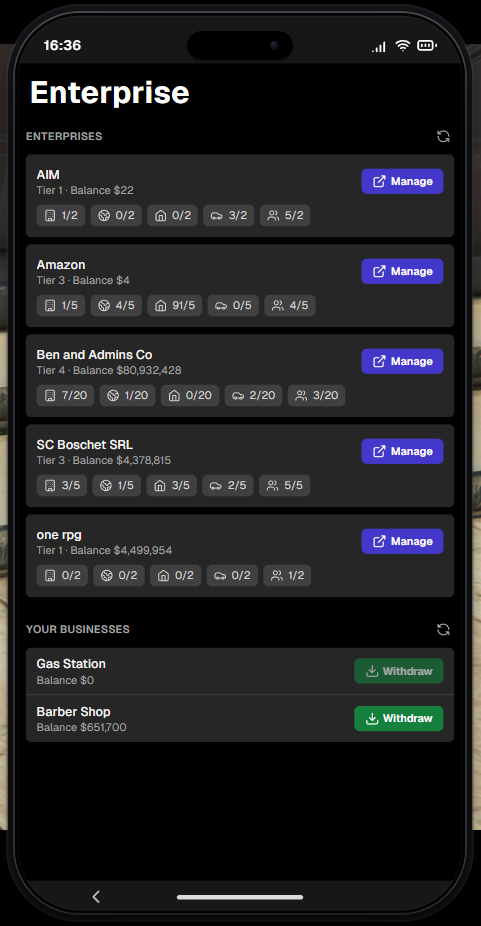Manage Ben and Admins Co
This screenshot has width=481, height=926.
click(402, 361)
